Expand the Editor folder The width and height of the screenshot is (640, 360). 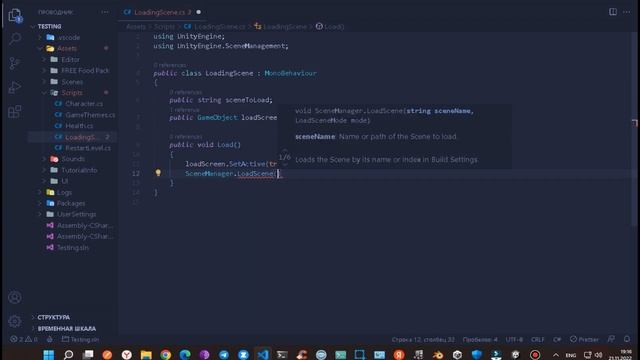click(70, 59)
